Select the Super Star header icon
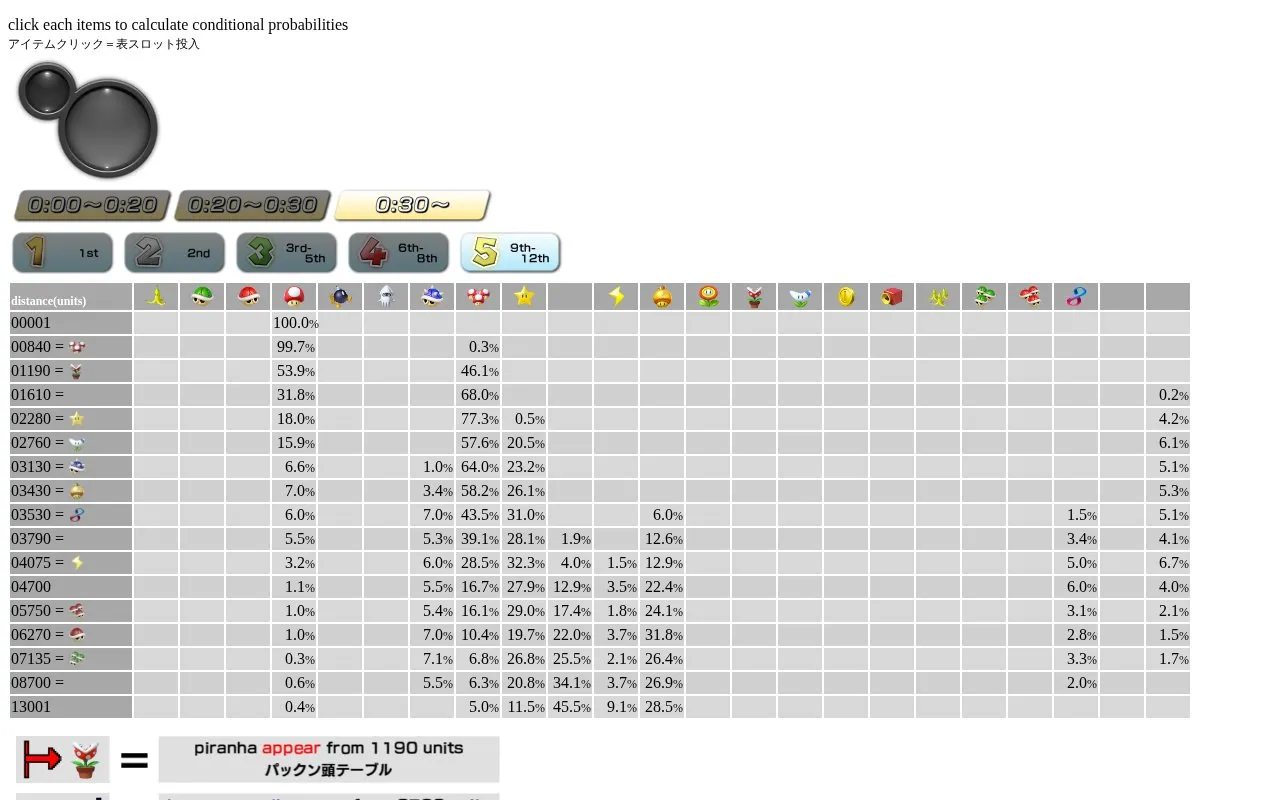This screenshot has width=1280, height=800. [524, 296]
